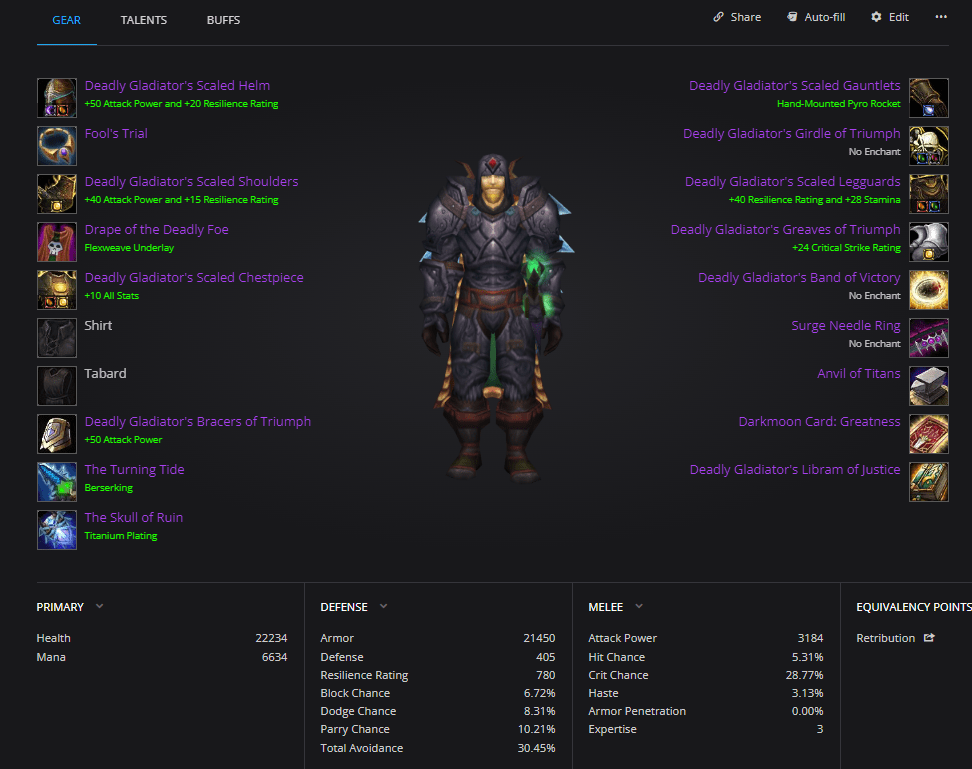972x769 pixels.
Task: Click the Anvil of Titans trinket icon
Action: tap(929, 385)
